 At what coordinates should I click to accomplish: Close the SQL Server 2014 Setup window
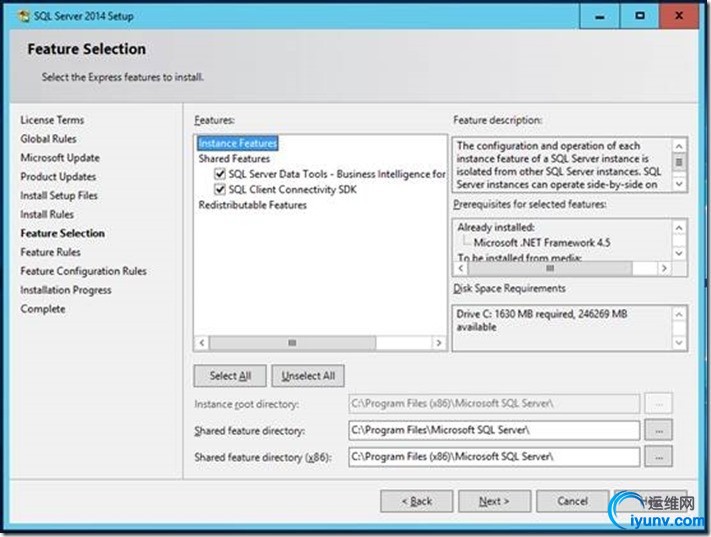679,16
